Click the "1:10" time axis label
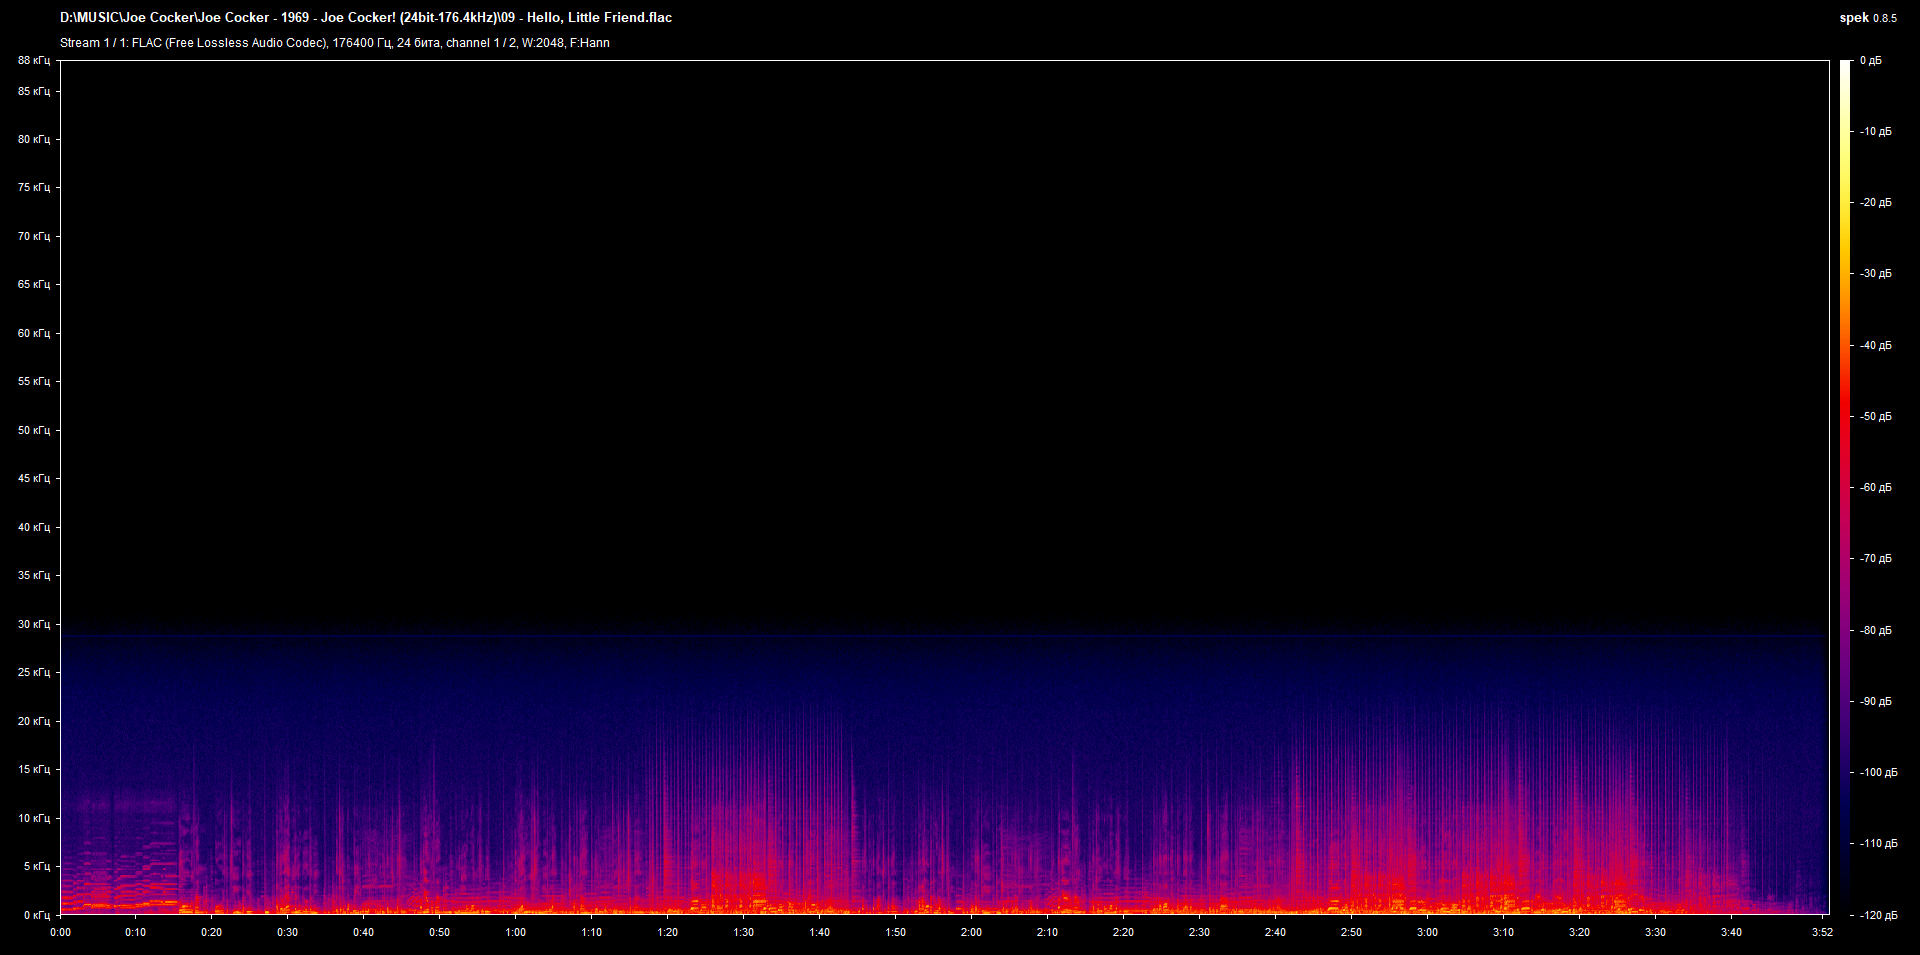The height and width of the screenshot is (955, 1920). coord(592,932)
